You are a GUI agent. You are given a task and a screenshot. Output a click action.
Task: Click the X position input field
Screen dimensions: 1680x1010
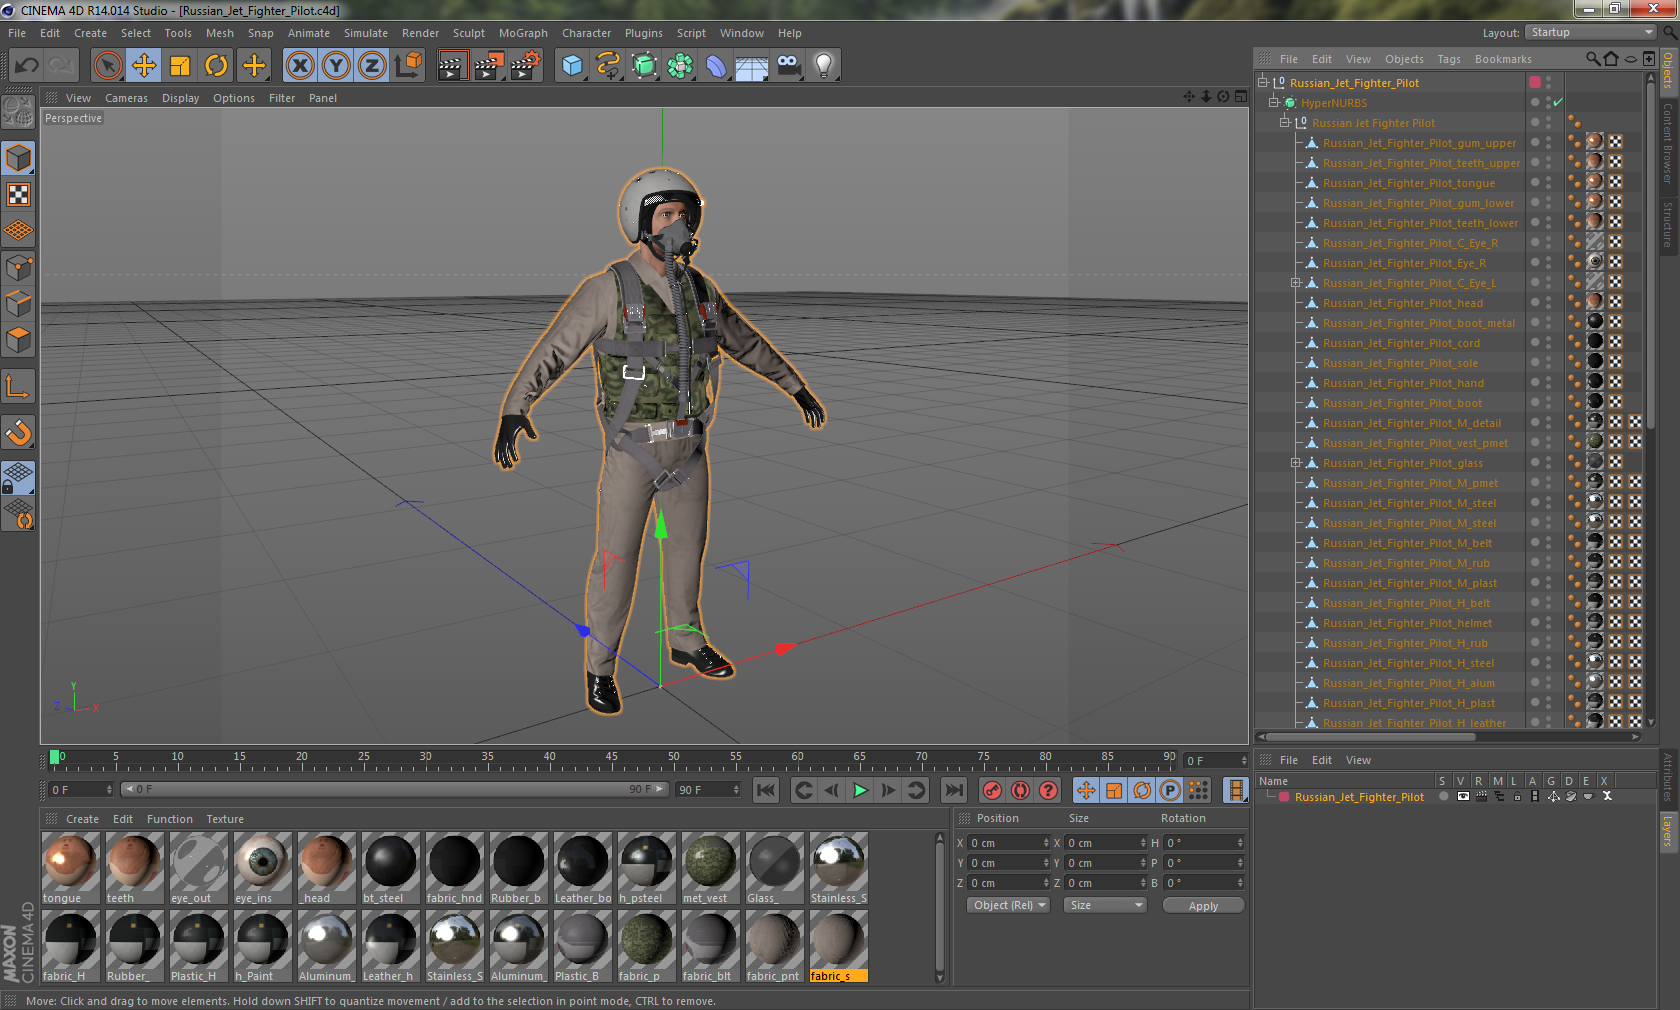1009,843
